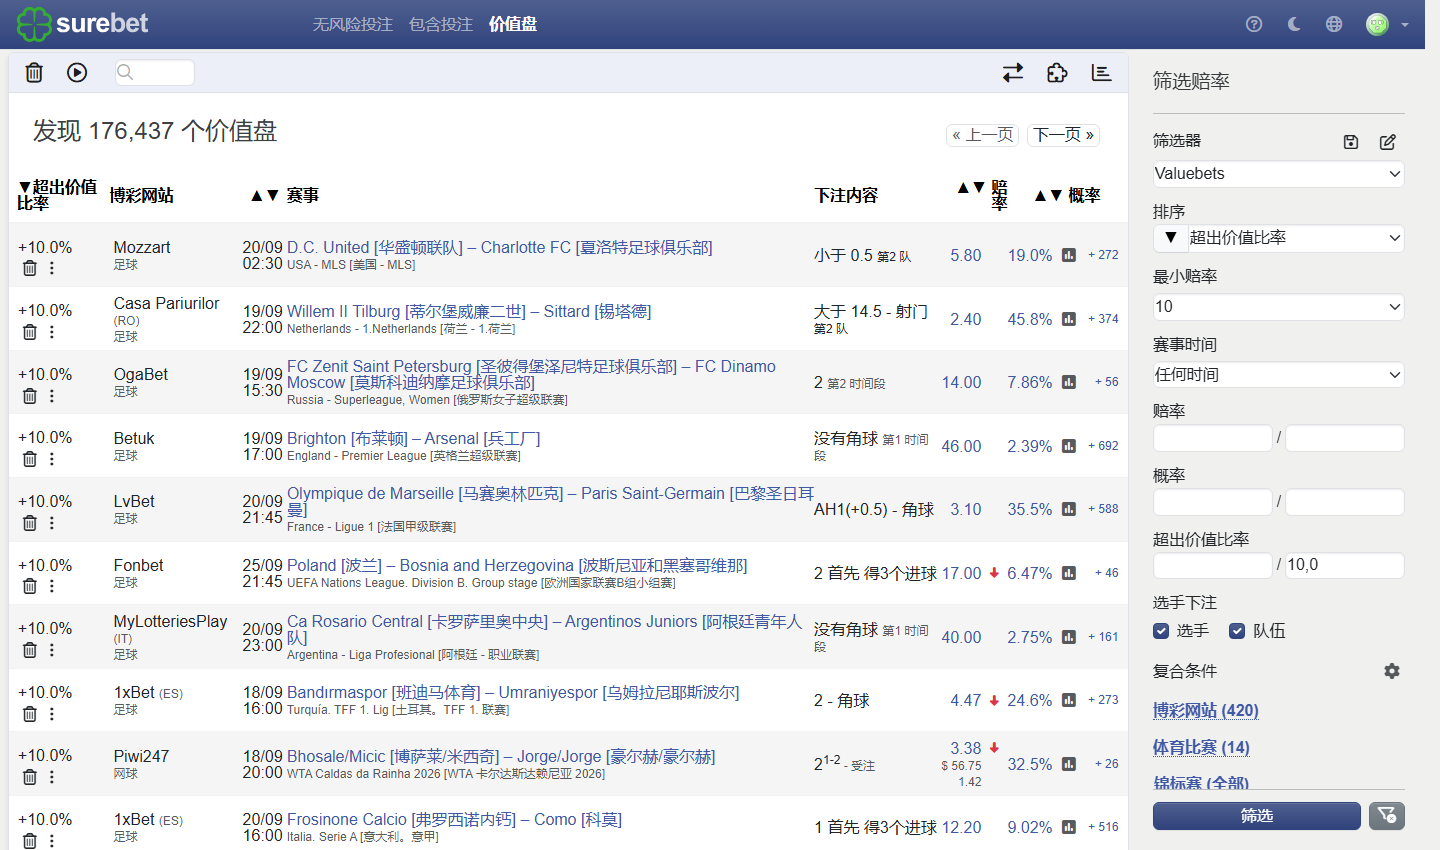
Task: Delete the Casa Pariurilor row
Action: point(30,332)
